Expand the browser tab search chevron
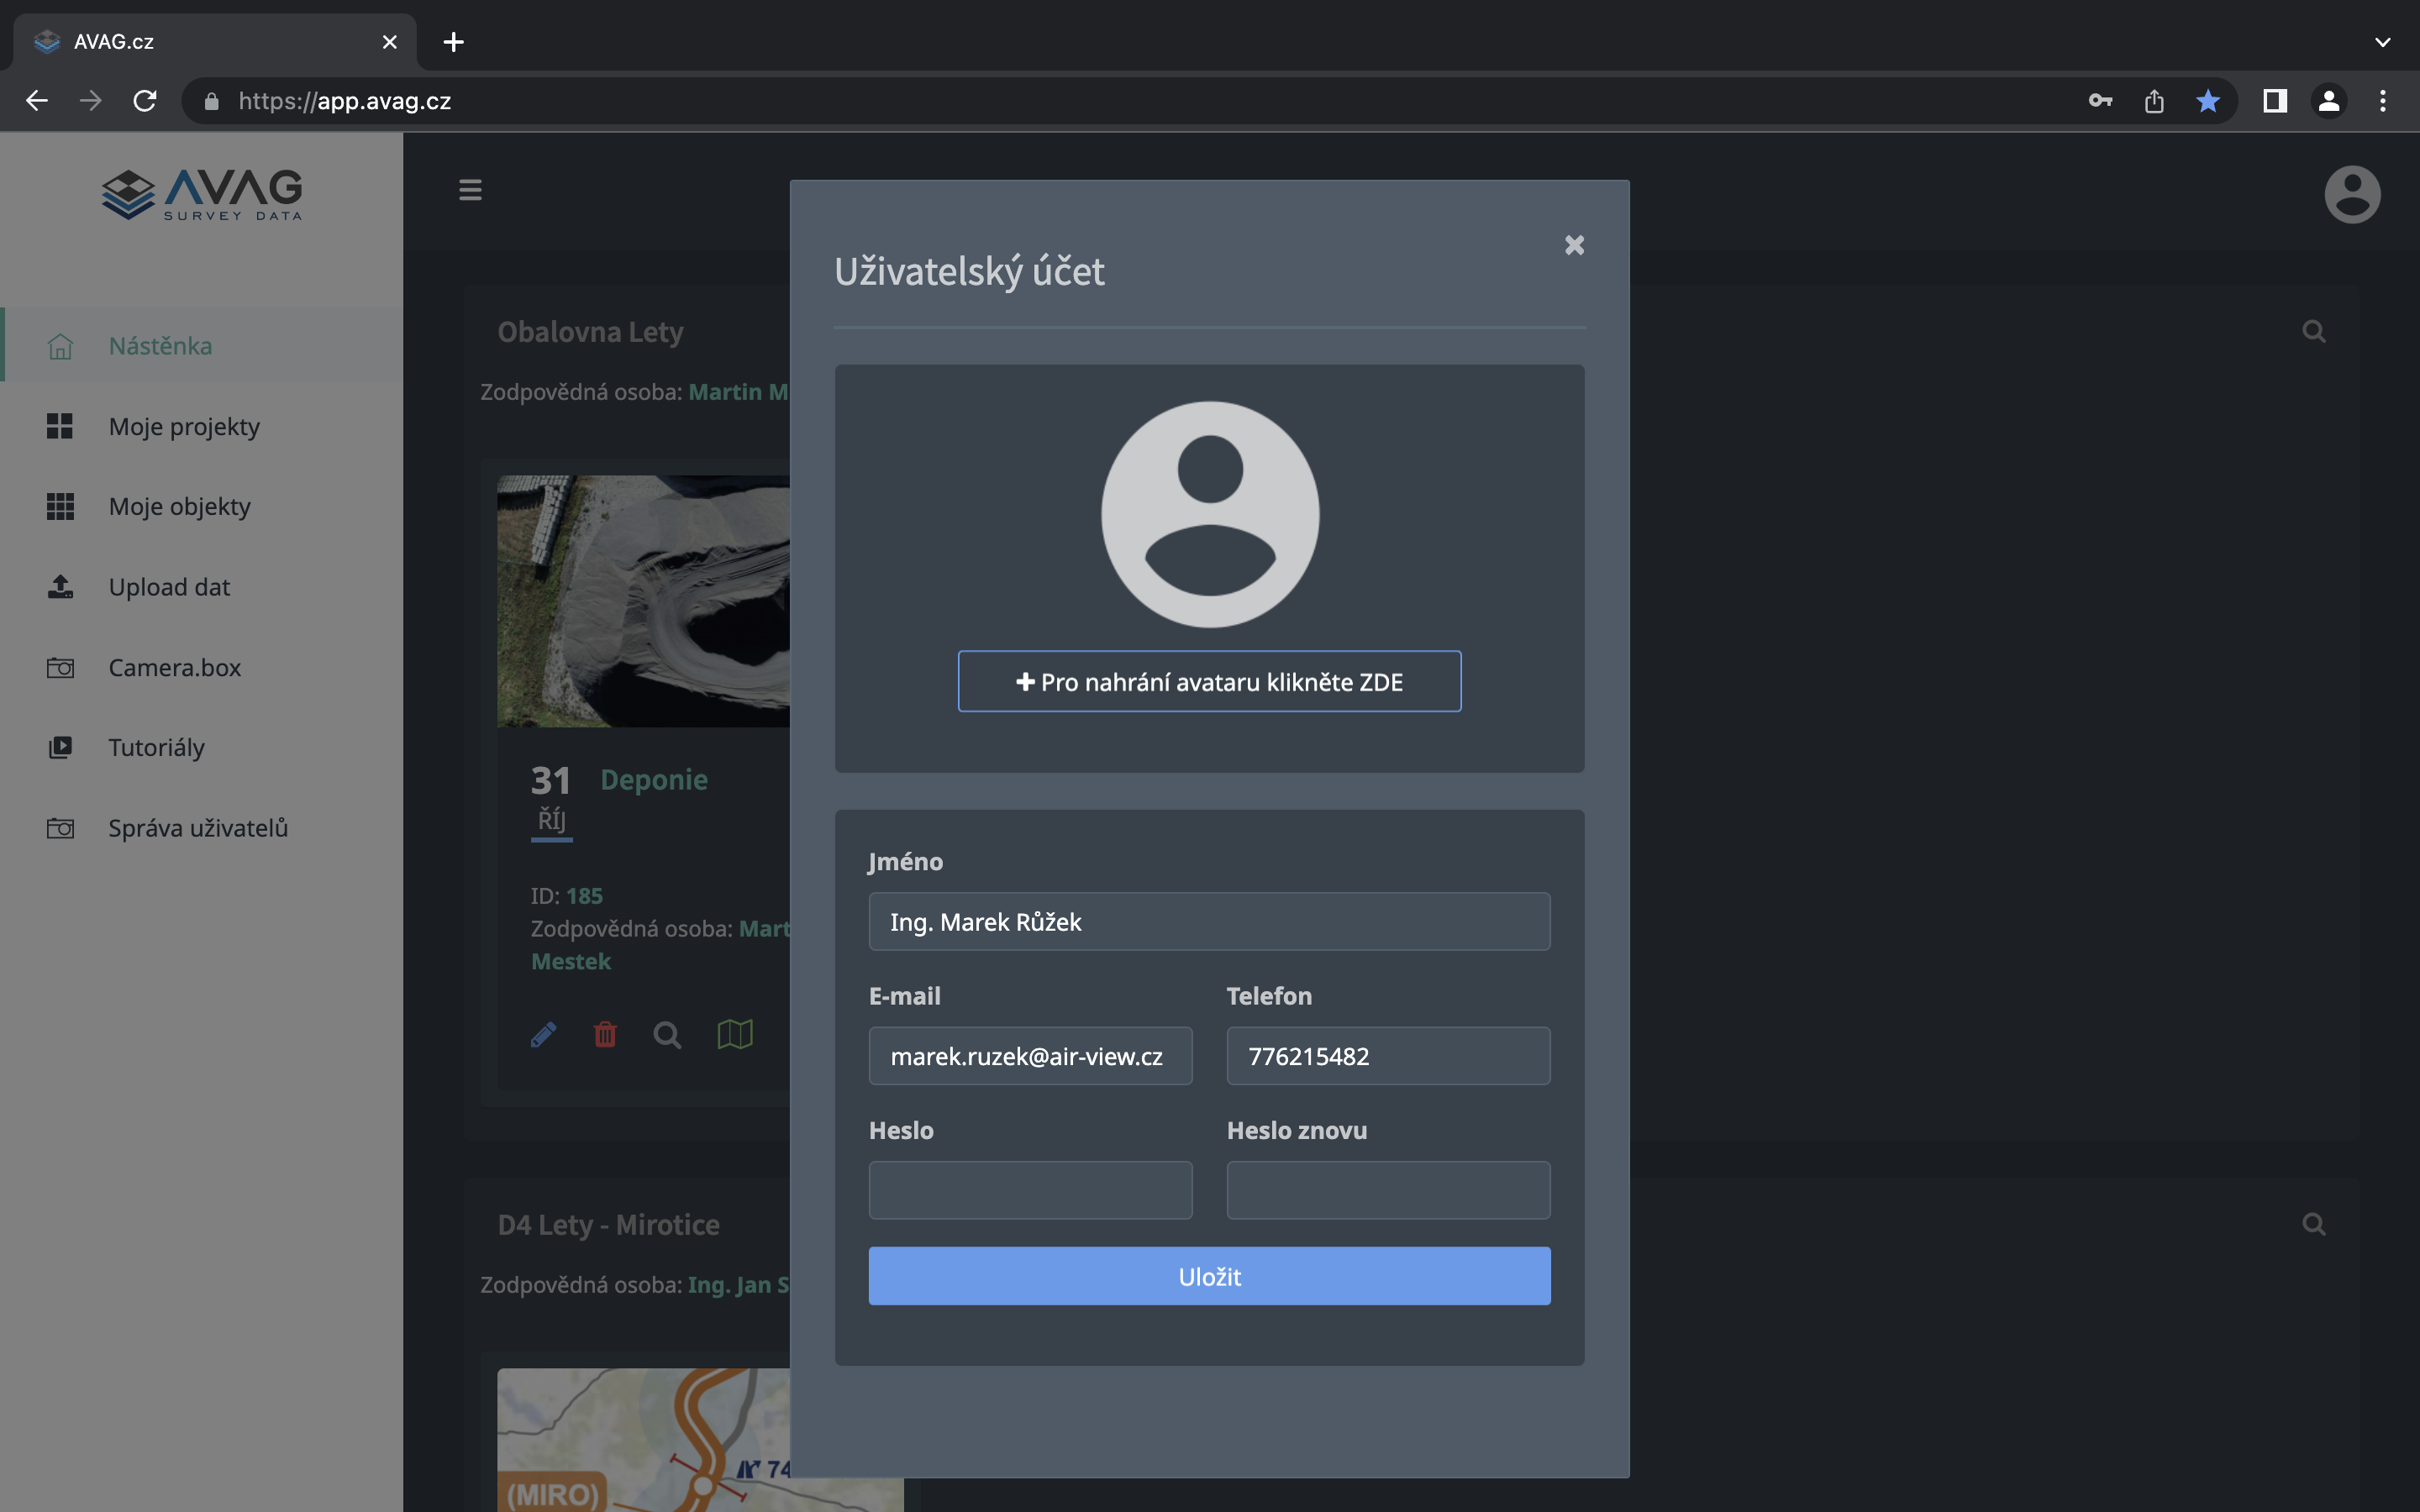 [2382, 42]
